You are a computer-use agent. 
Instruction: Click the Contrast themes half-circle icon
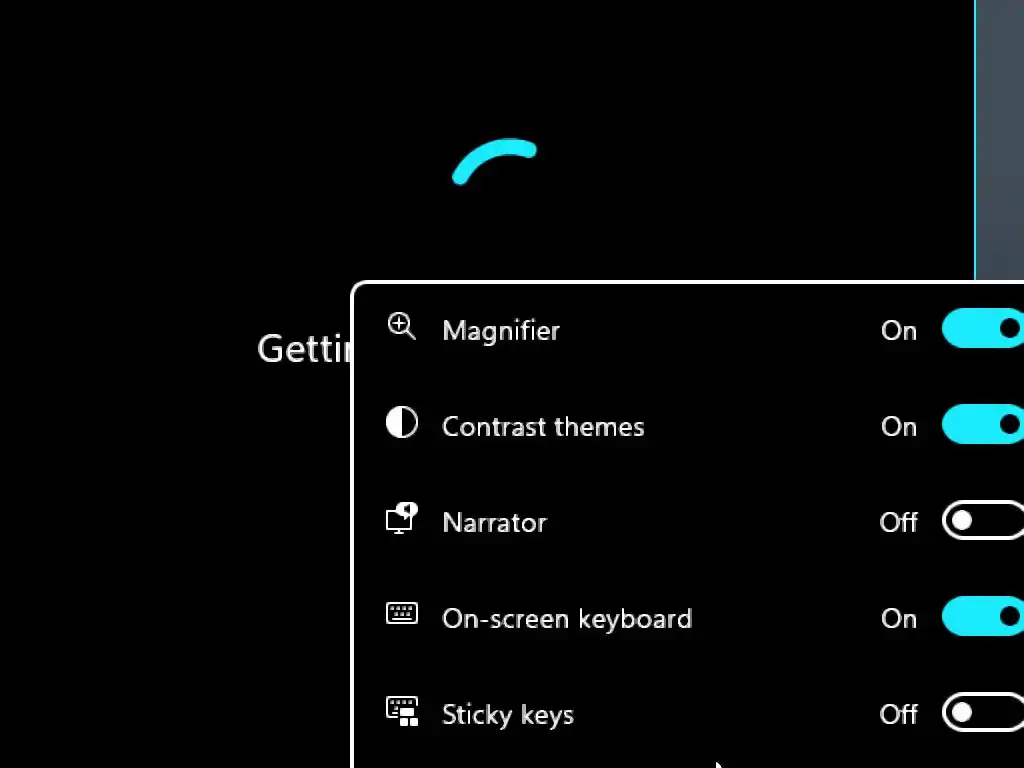tap(402, 422)
